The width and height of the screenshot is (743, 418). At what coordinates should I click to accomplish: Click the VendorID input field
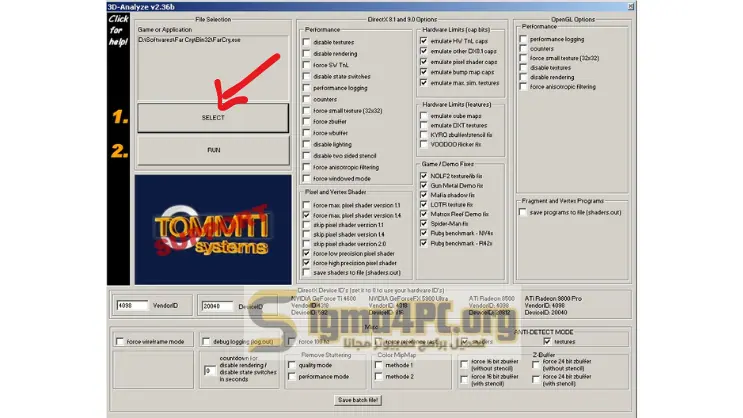(x=131, y=305)
